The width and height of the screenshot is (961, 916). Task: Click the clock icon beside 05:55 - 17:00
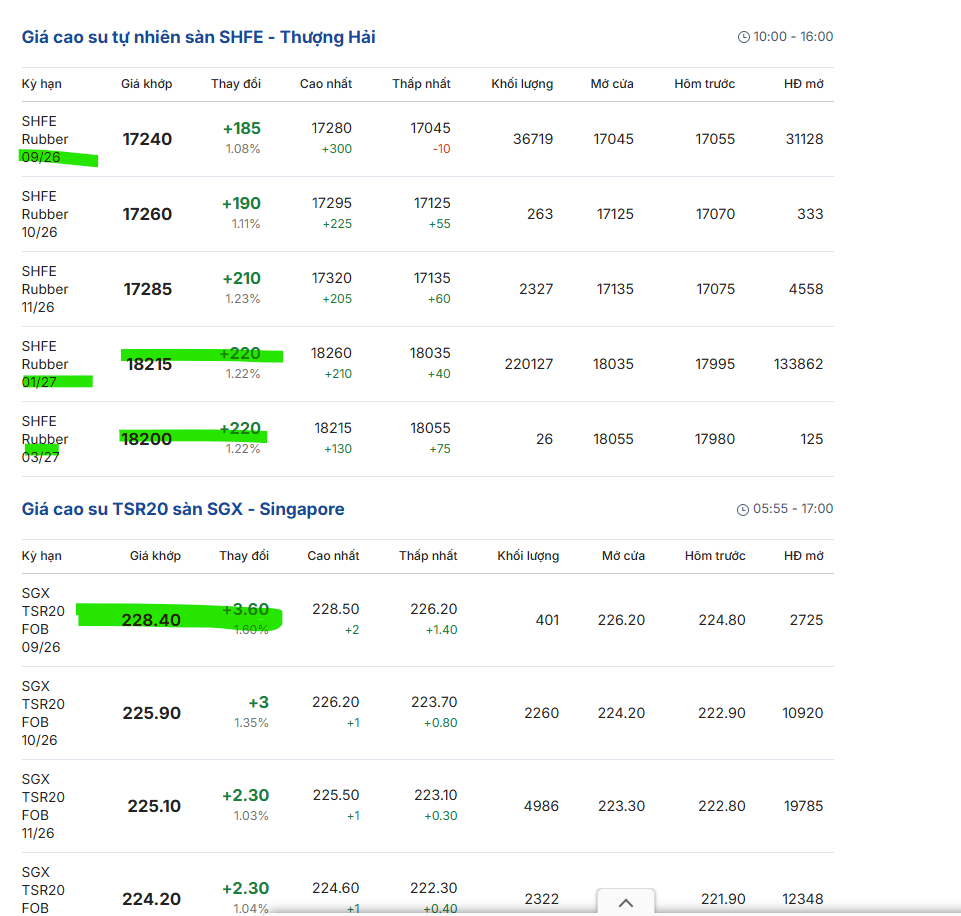click(743, 510)
